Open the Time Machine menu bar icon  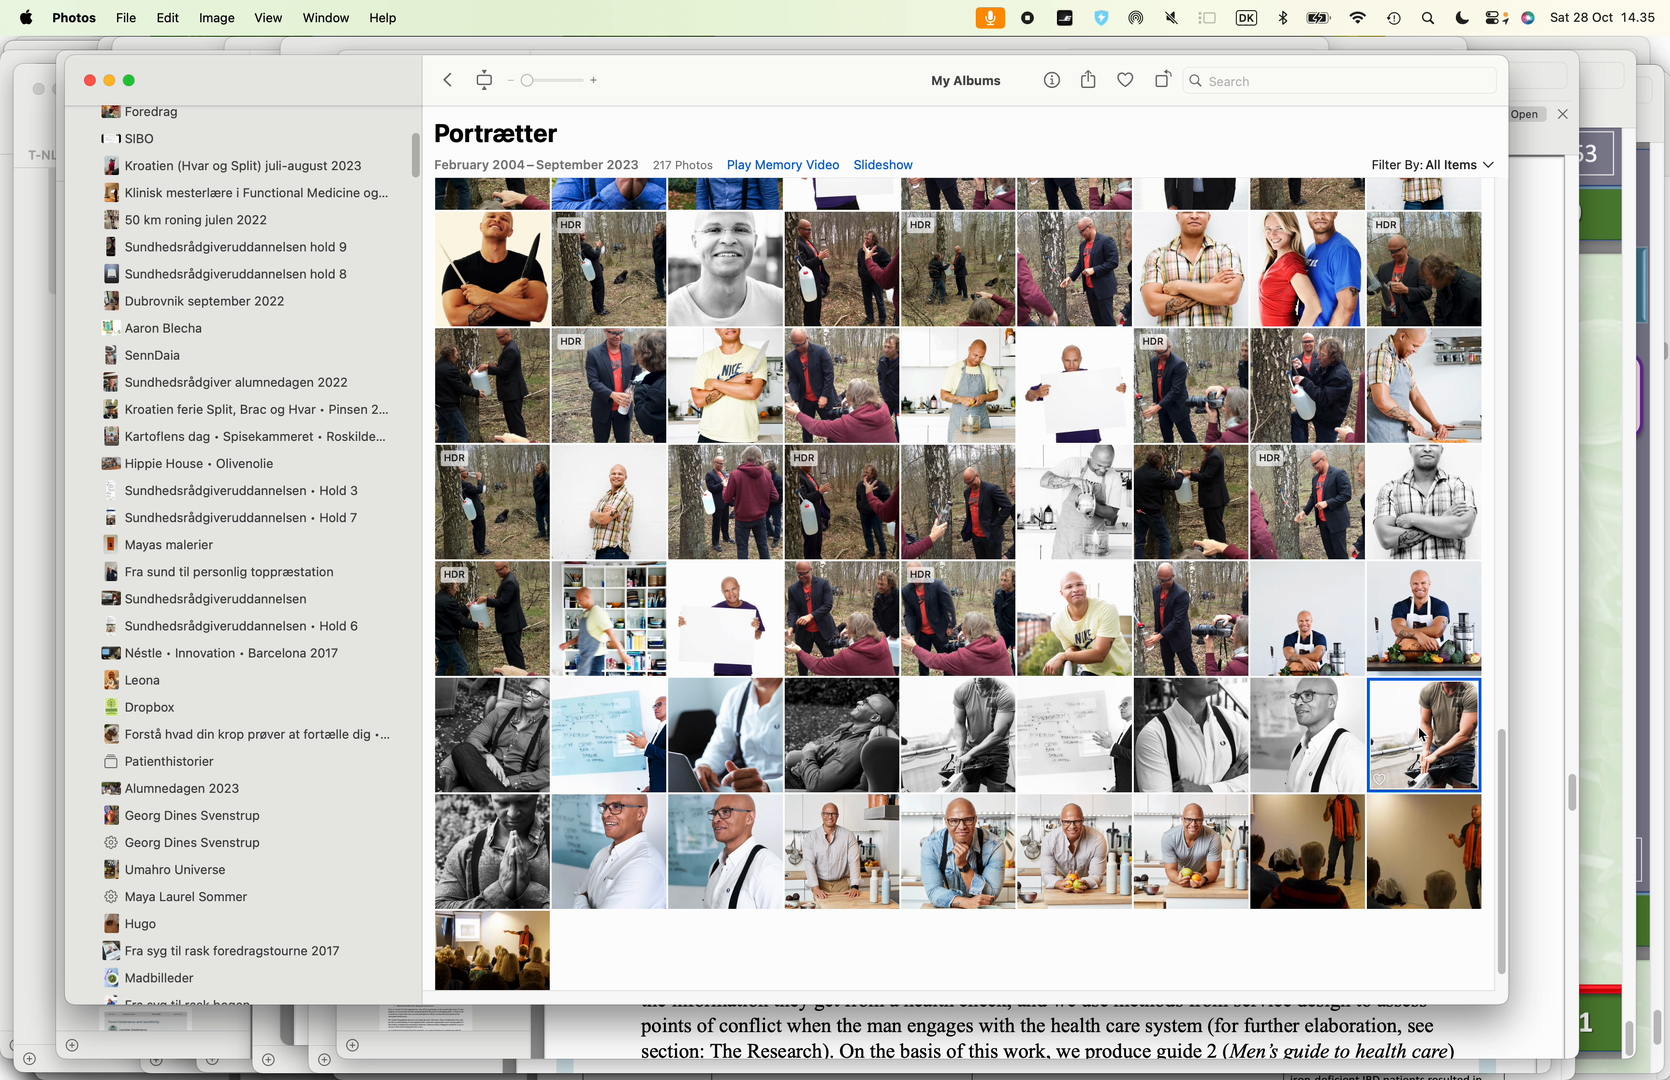click(1394, 18)
